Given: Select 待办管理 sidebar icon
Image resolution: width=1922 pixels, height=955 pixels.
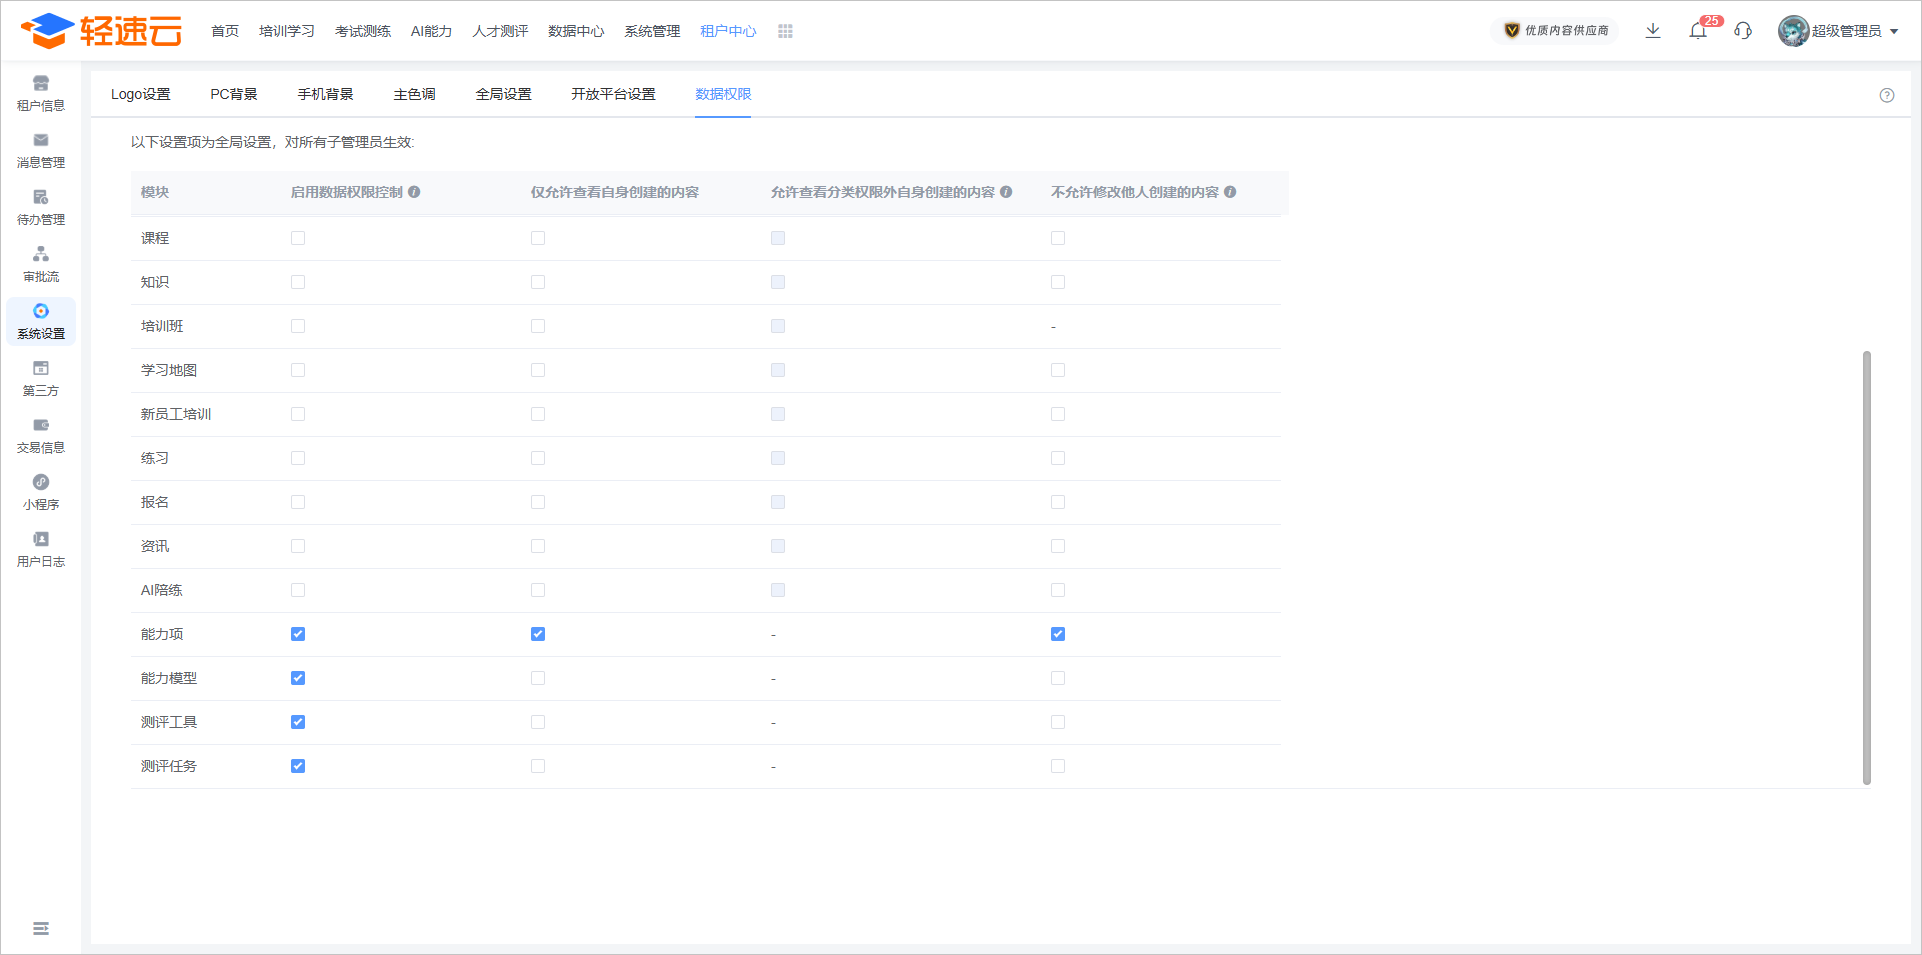Looking at the screenshot, I should point(40,205).
